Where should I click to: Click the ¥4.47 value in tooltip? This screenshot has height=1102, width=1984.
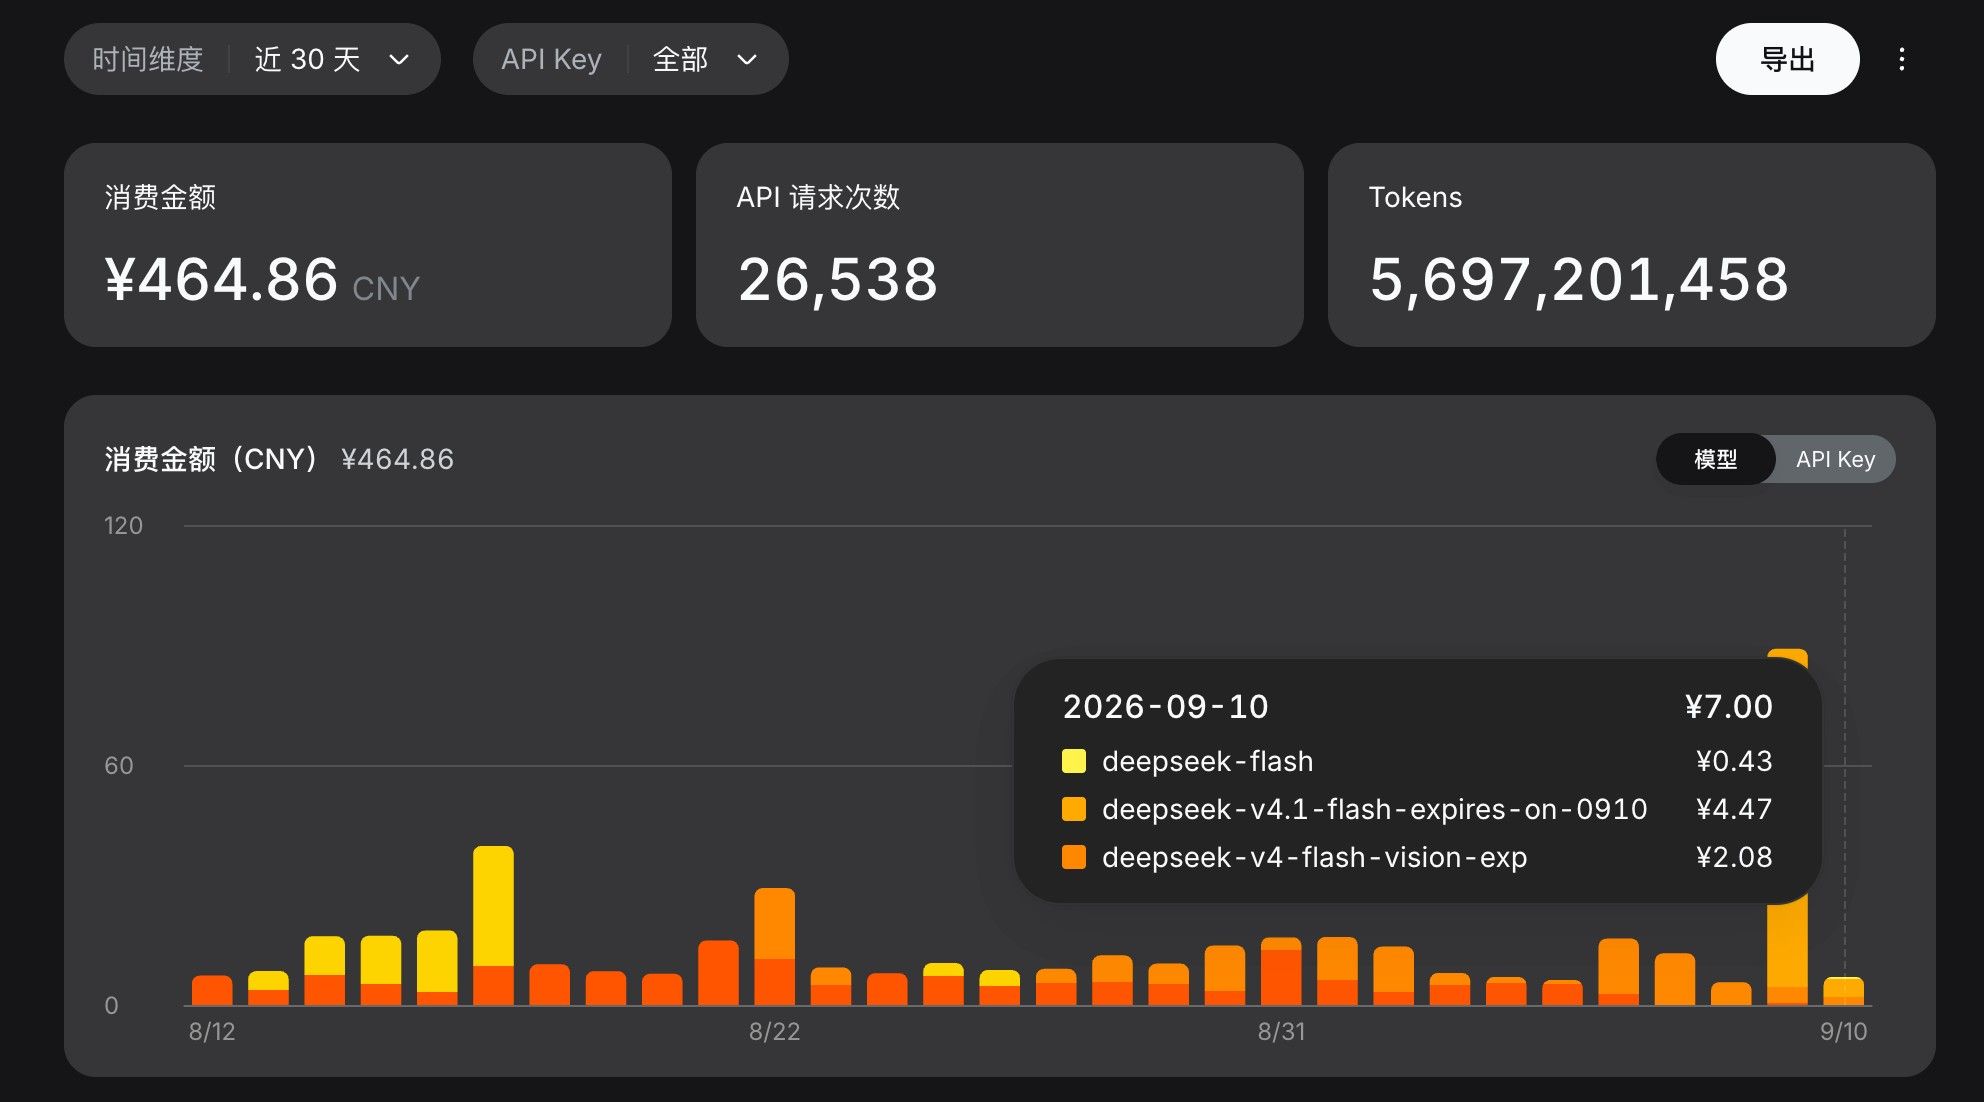[1734, 809]
